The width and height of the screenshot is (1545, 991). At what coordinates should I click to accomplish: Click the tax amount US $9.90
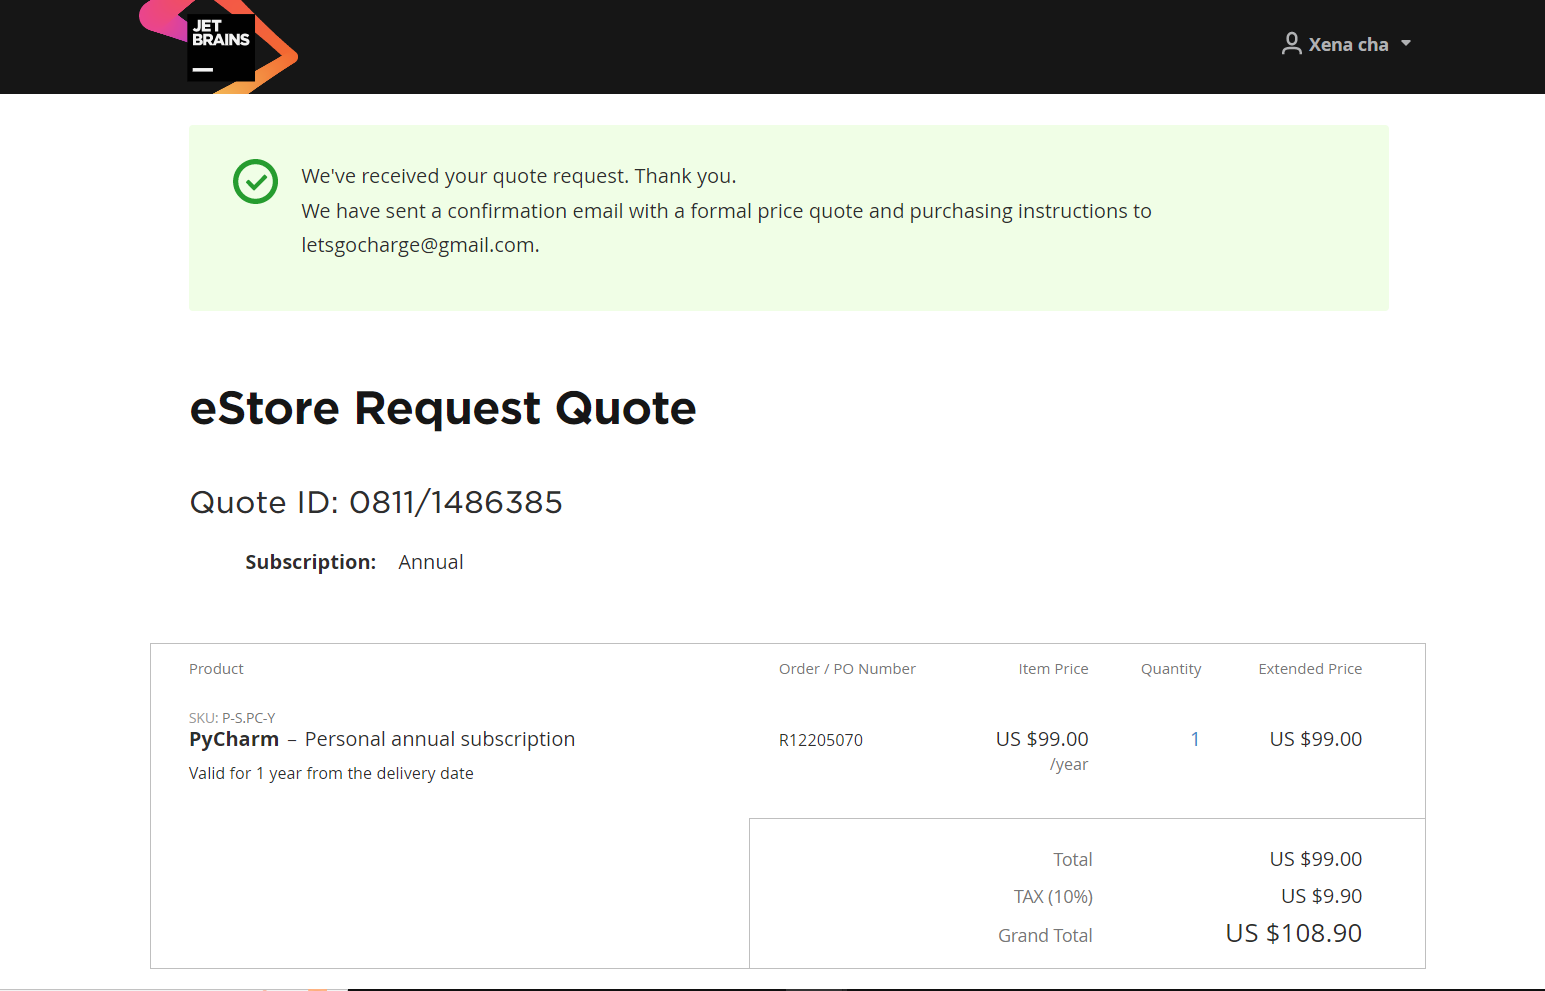tap(1322, 896)
